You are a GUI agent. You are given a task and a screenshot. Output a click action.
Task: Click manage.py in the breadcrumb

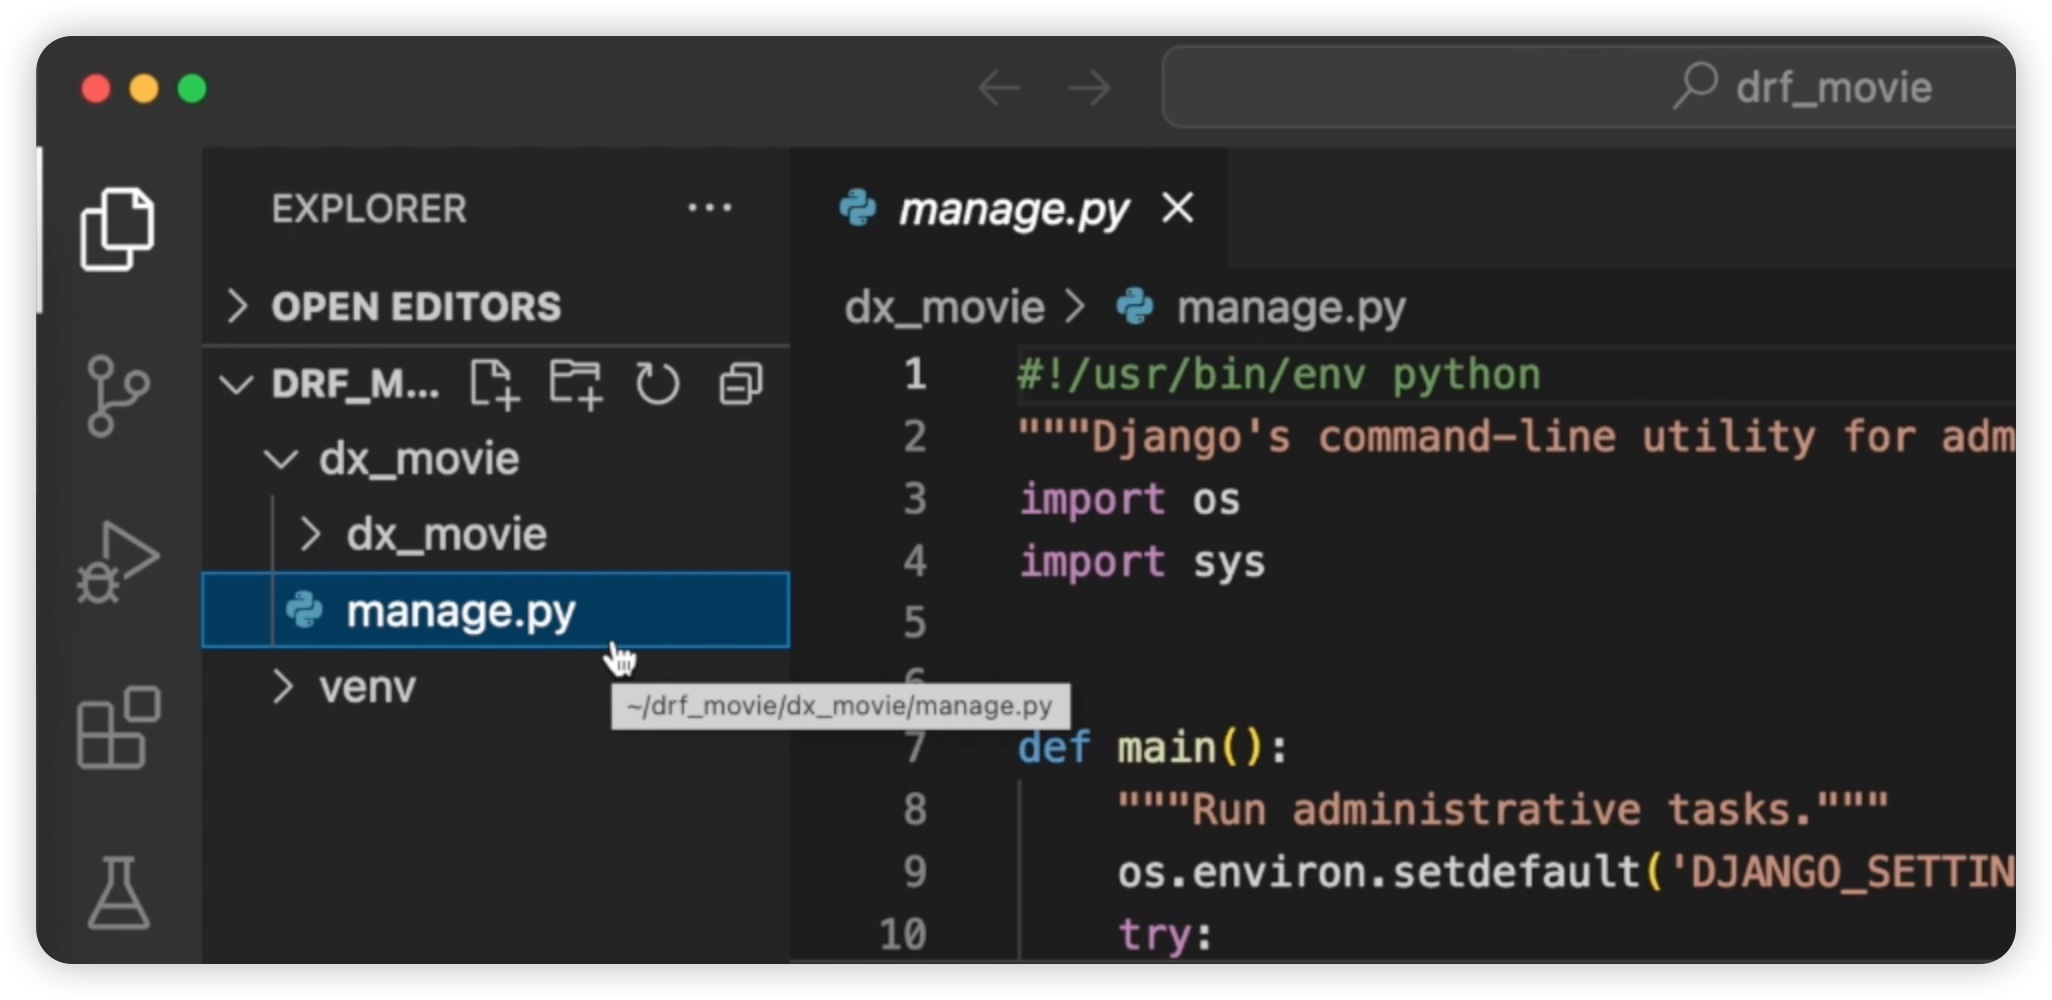tap(1290, 307)
